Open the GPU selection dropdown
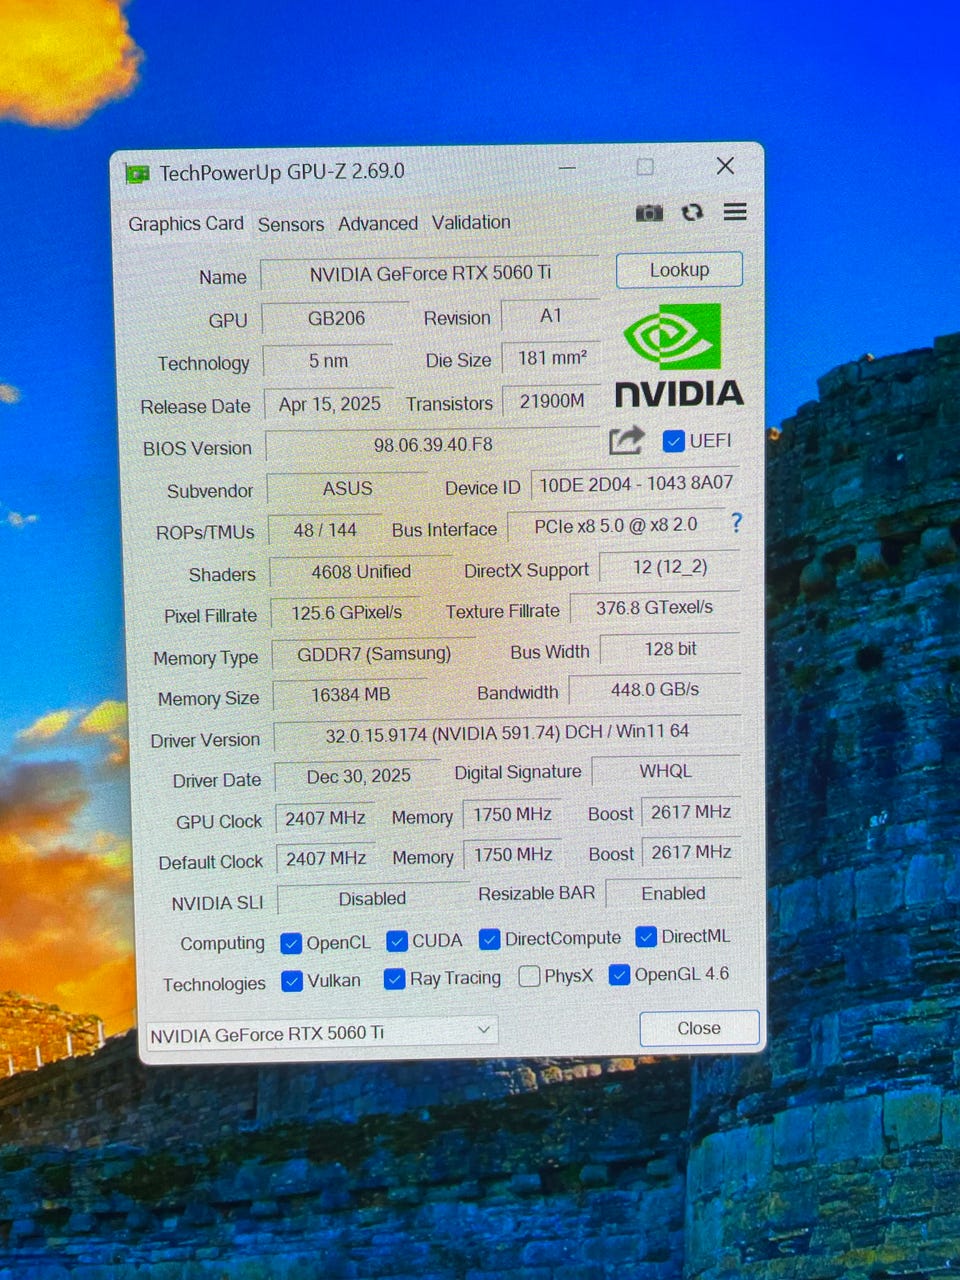 tap(322, 1033)
